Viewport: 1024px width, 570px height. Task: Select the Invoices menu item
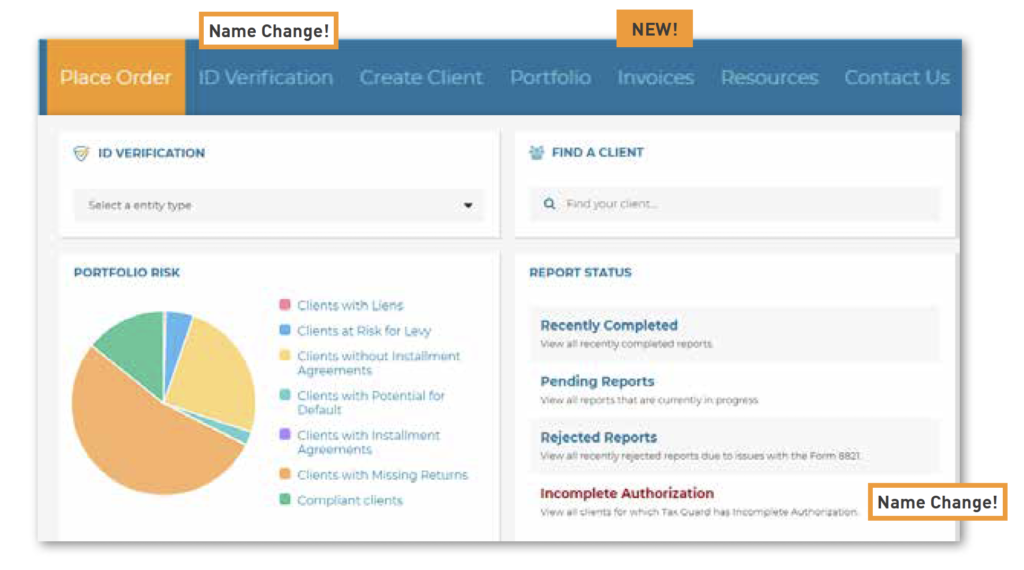[x=655, y=78]
